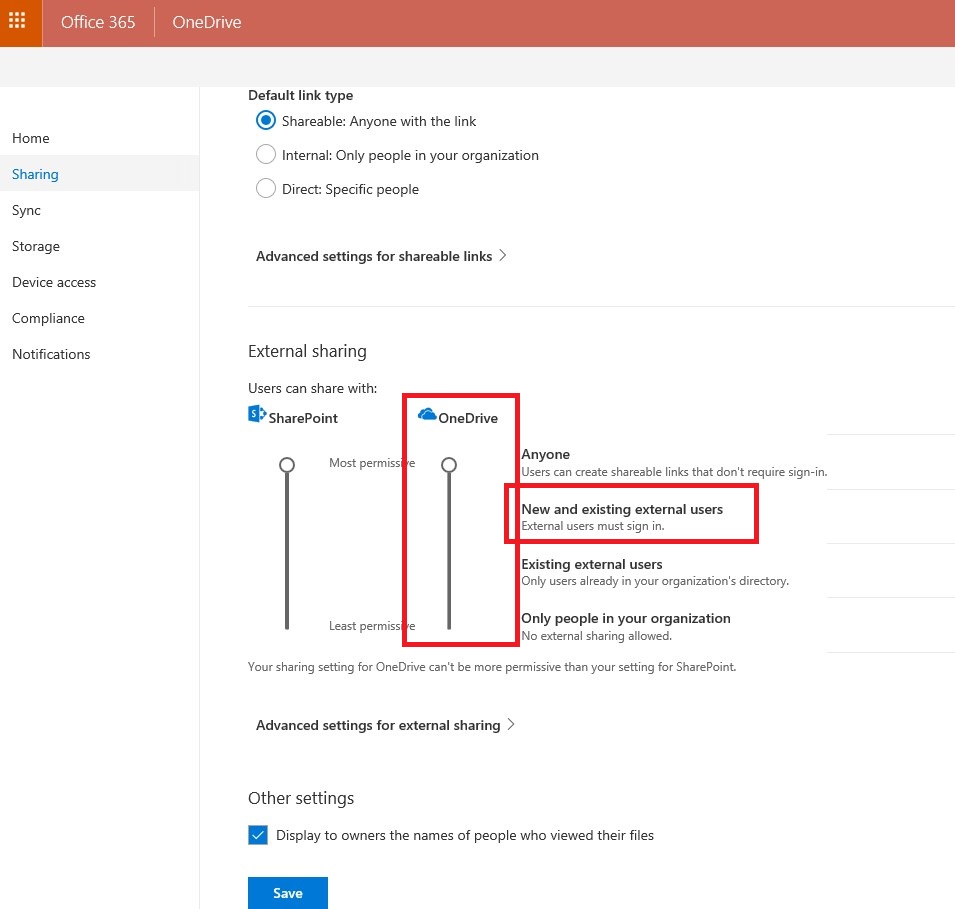Click the OneDrive permissive setting note
The height and width of the screenshot is (909, 955).
point(492,667)
